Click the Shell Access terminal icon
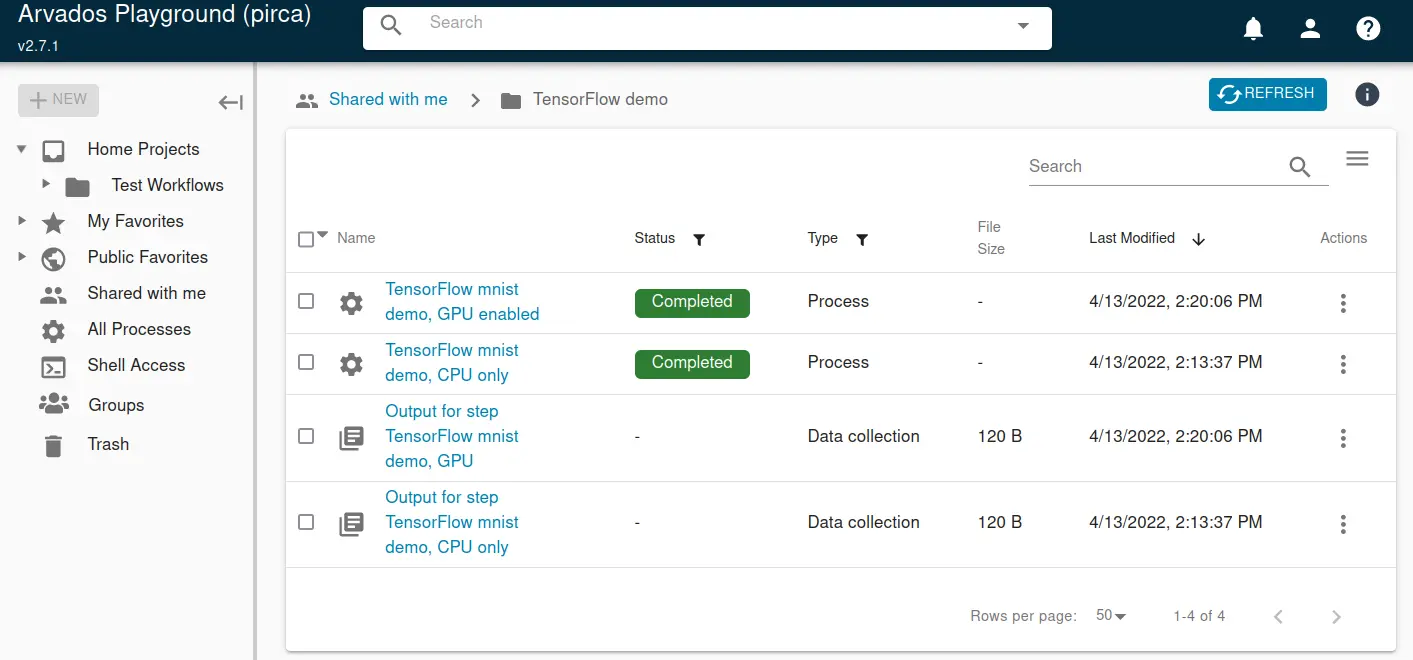Viewport: 1413px width, 660px height. (53, 367)
